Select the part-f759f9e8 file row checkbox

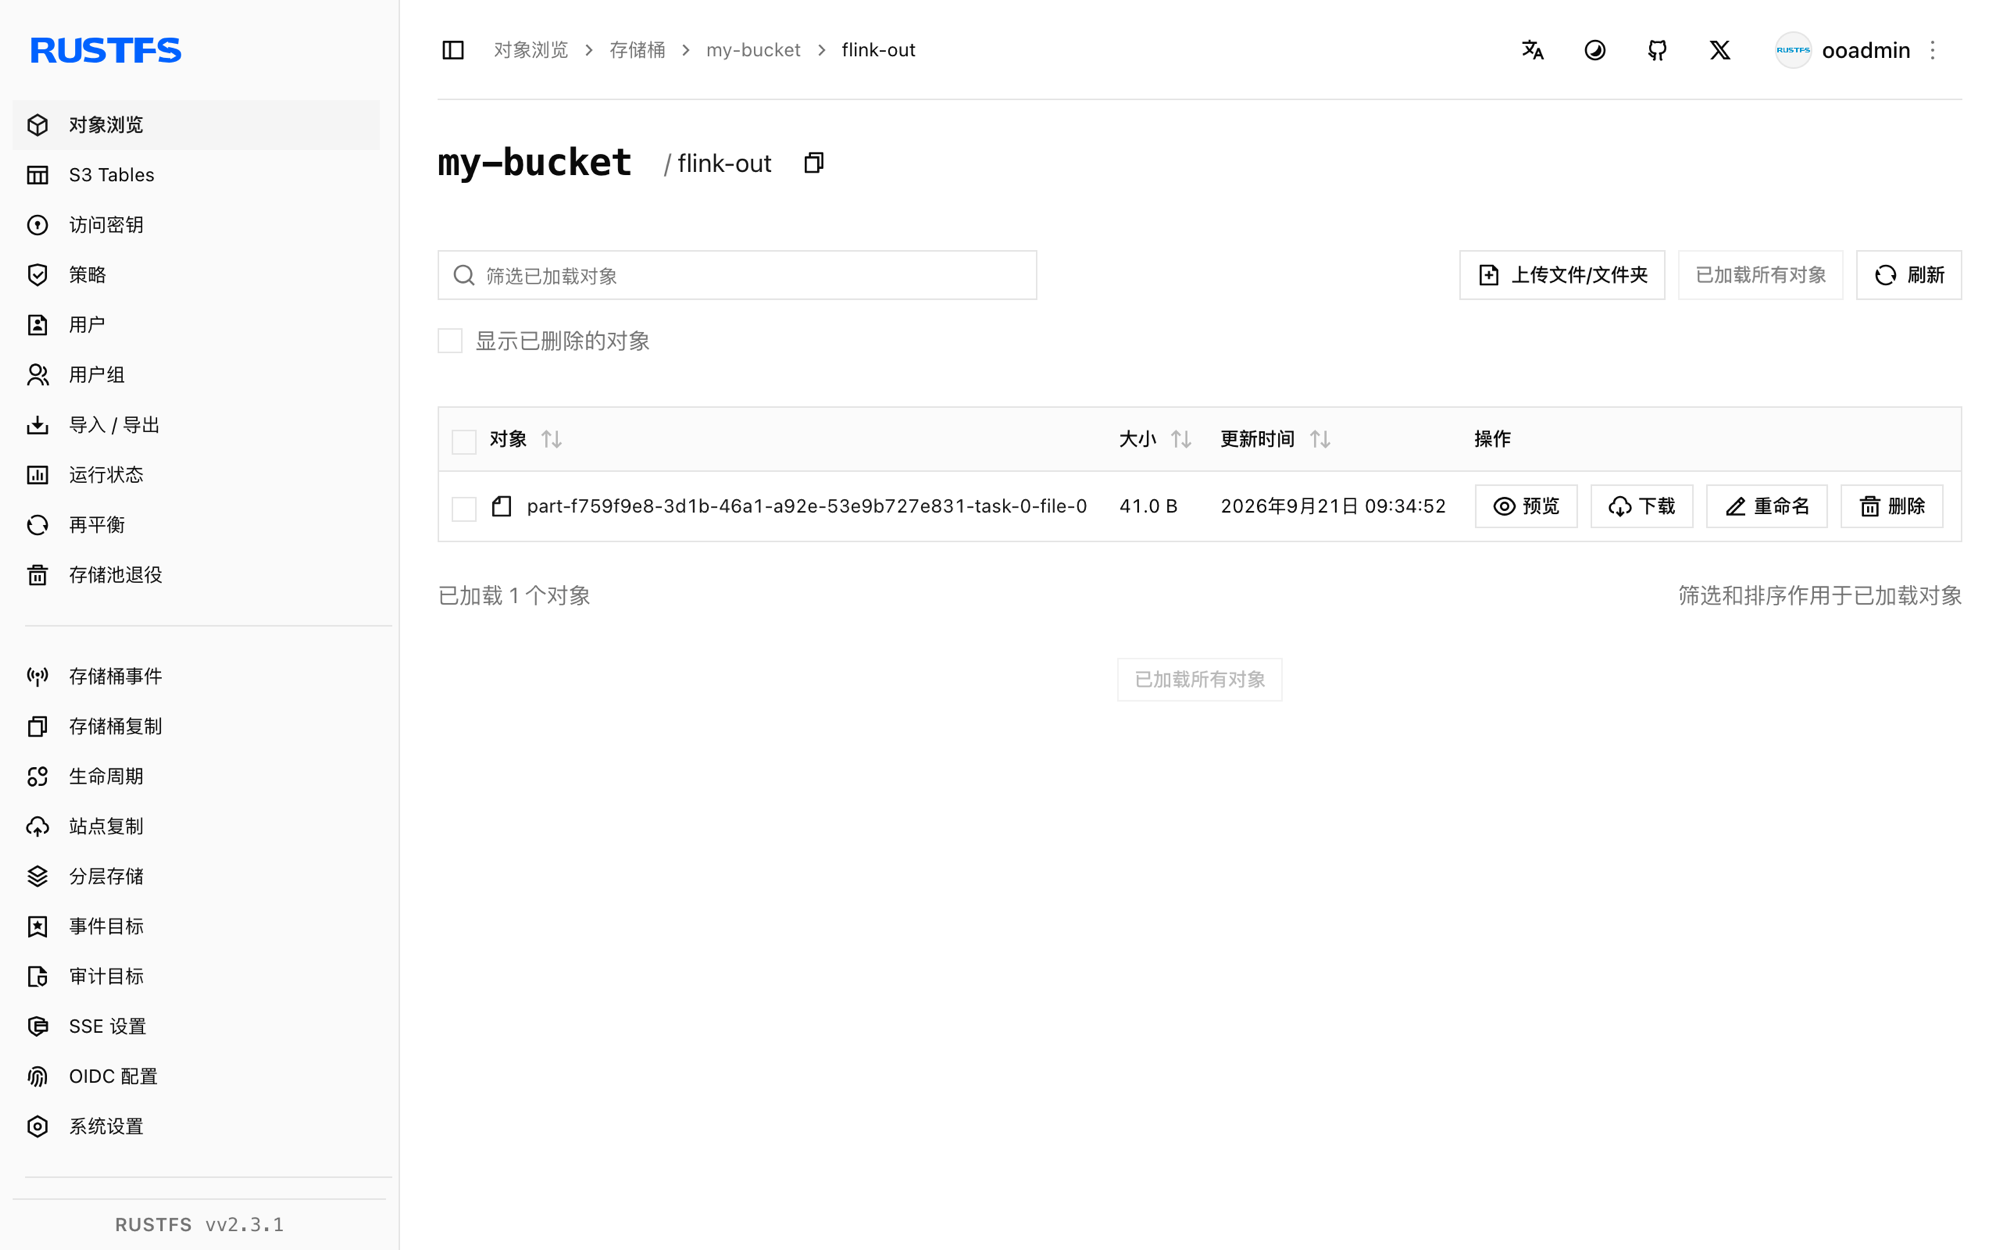[464, 508]
